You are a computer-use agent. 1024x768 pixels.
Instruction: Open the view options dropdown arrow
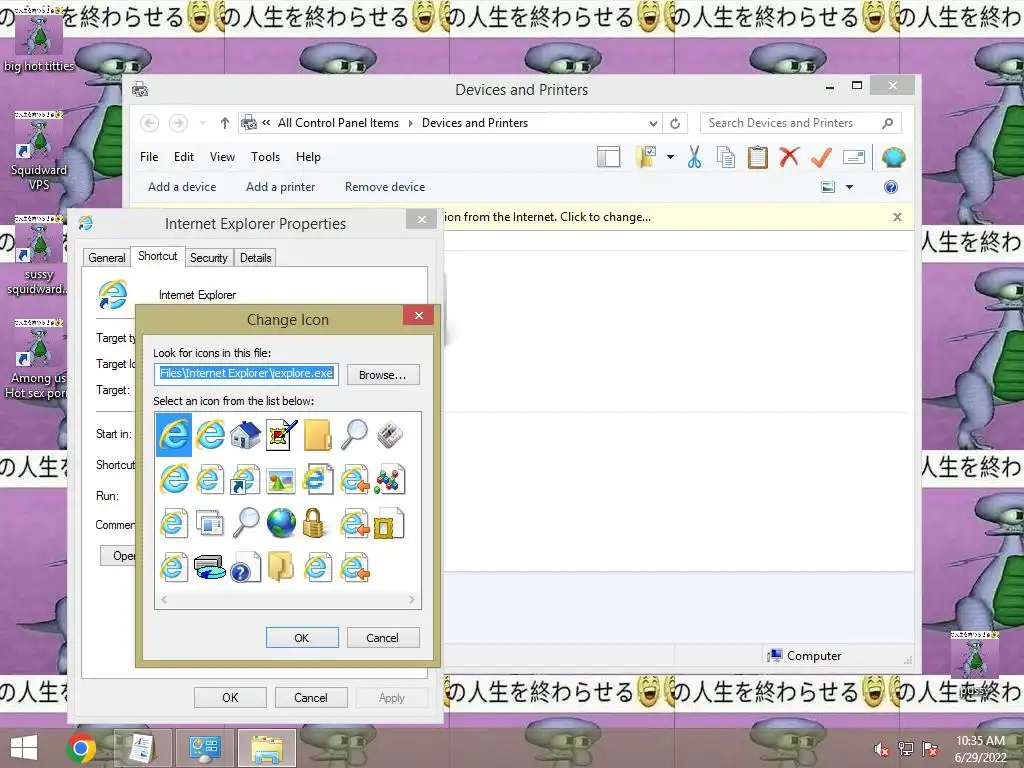pos(849,187)
